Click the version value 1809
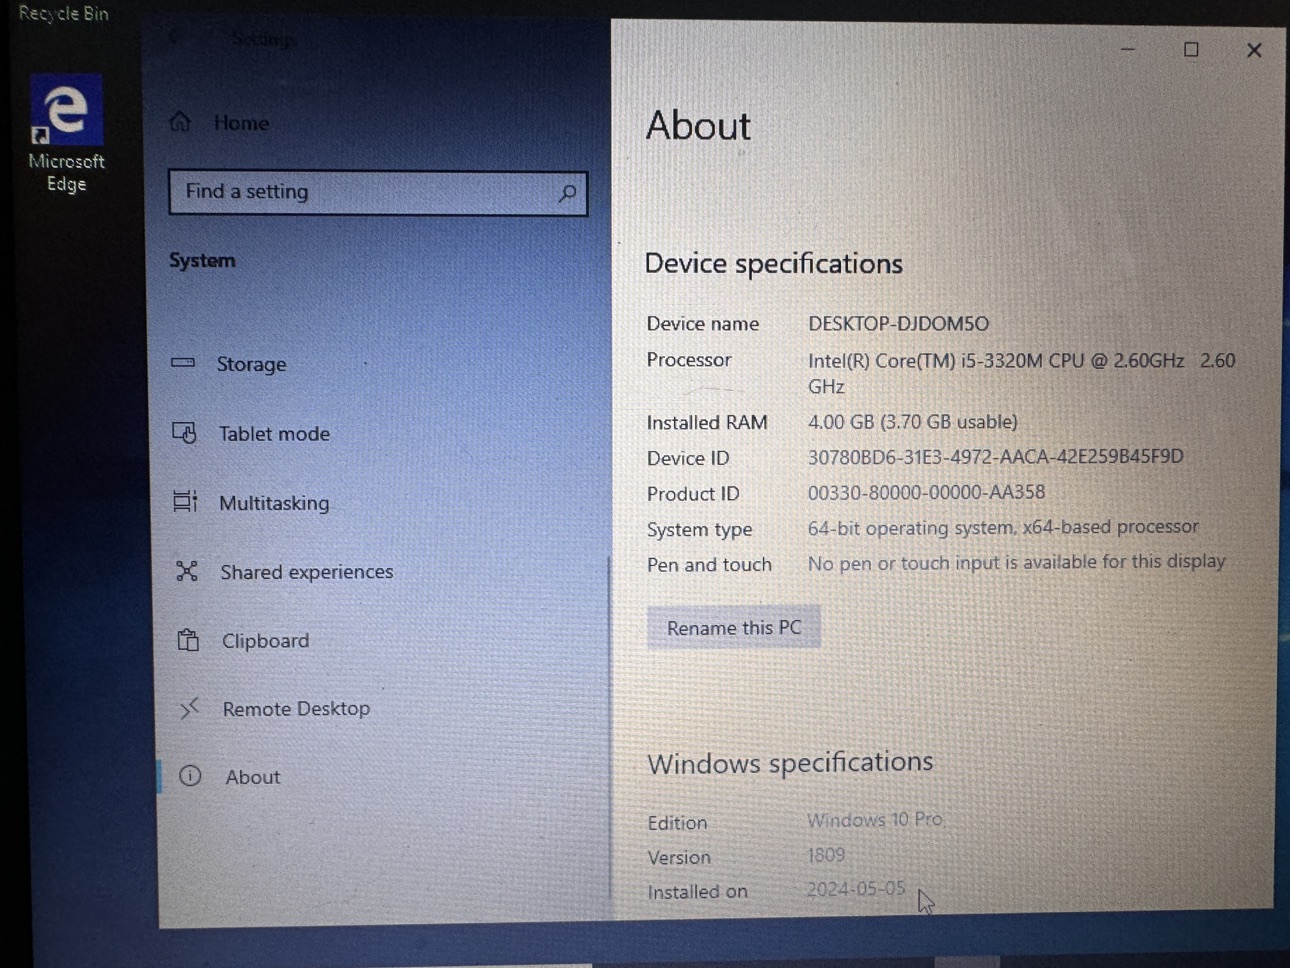This screenshot has width=1290, height=968. tap(826, 855)
